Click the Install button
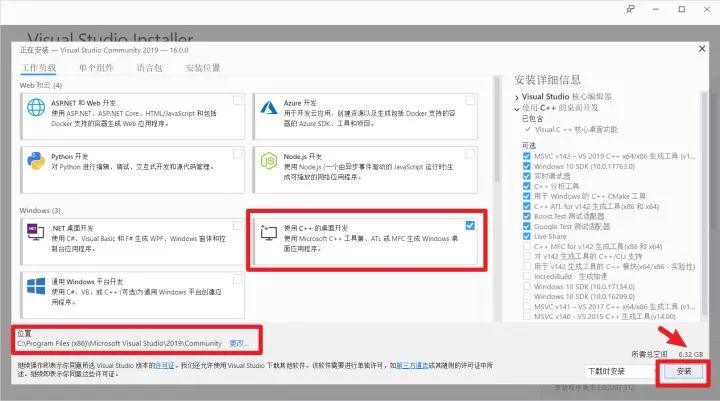 pyautogui.click(x=684, y=371)
